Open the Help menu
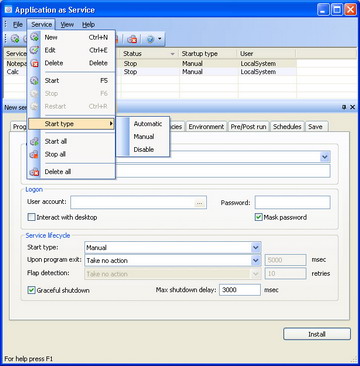 point(88,24)
